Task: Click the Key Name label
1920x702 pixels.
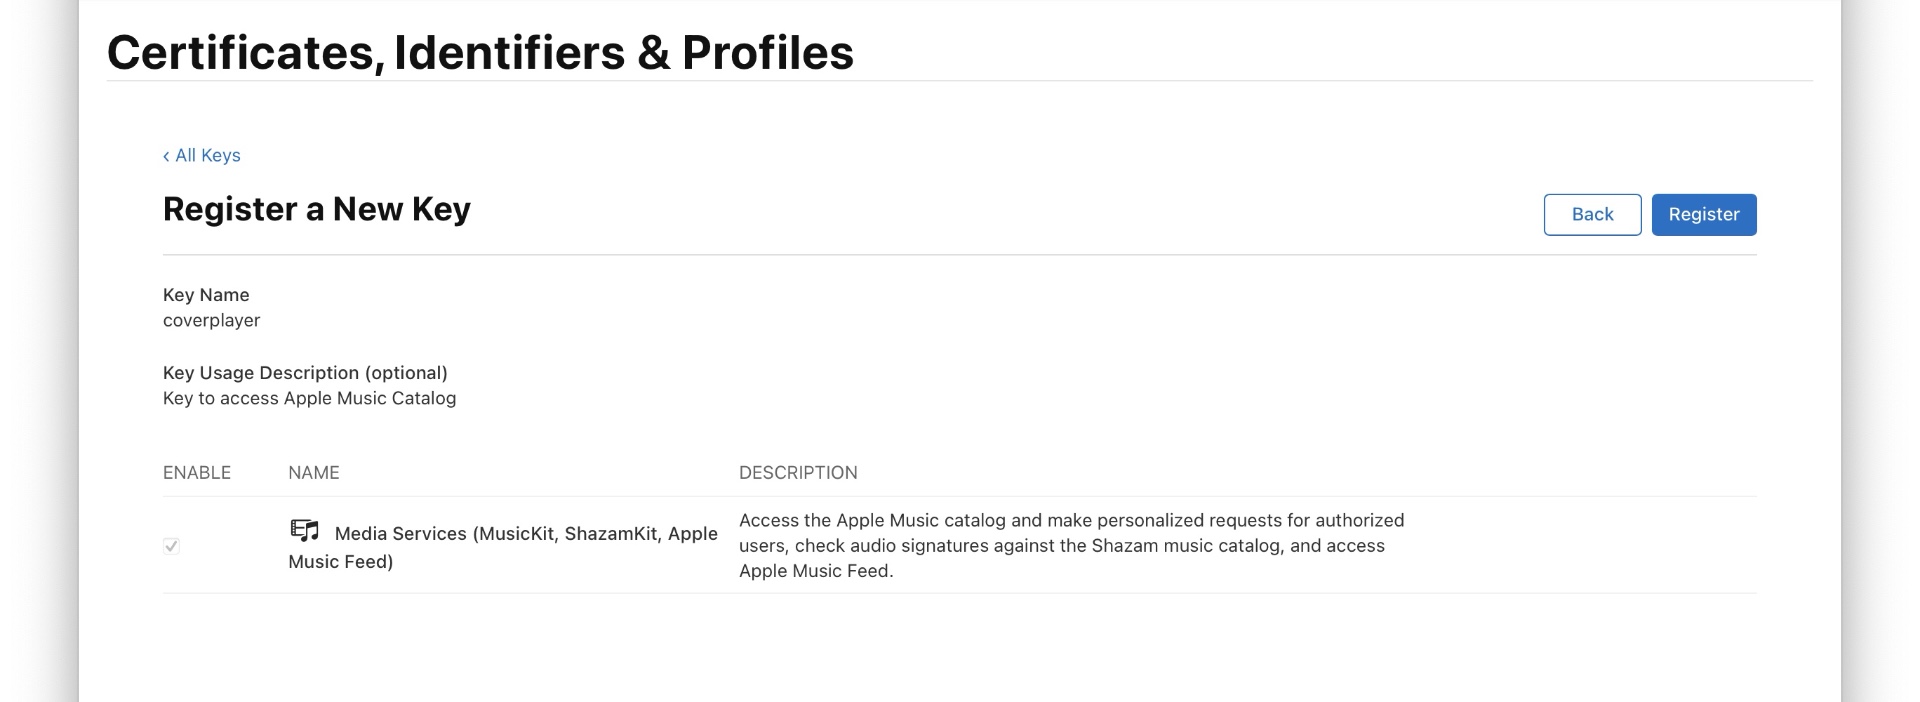Action: [206, 295]
